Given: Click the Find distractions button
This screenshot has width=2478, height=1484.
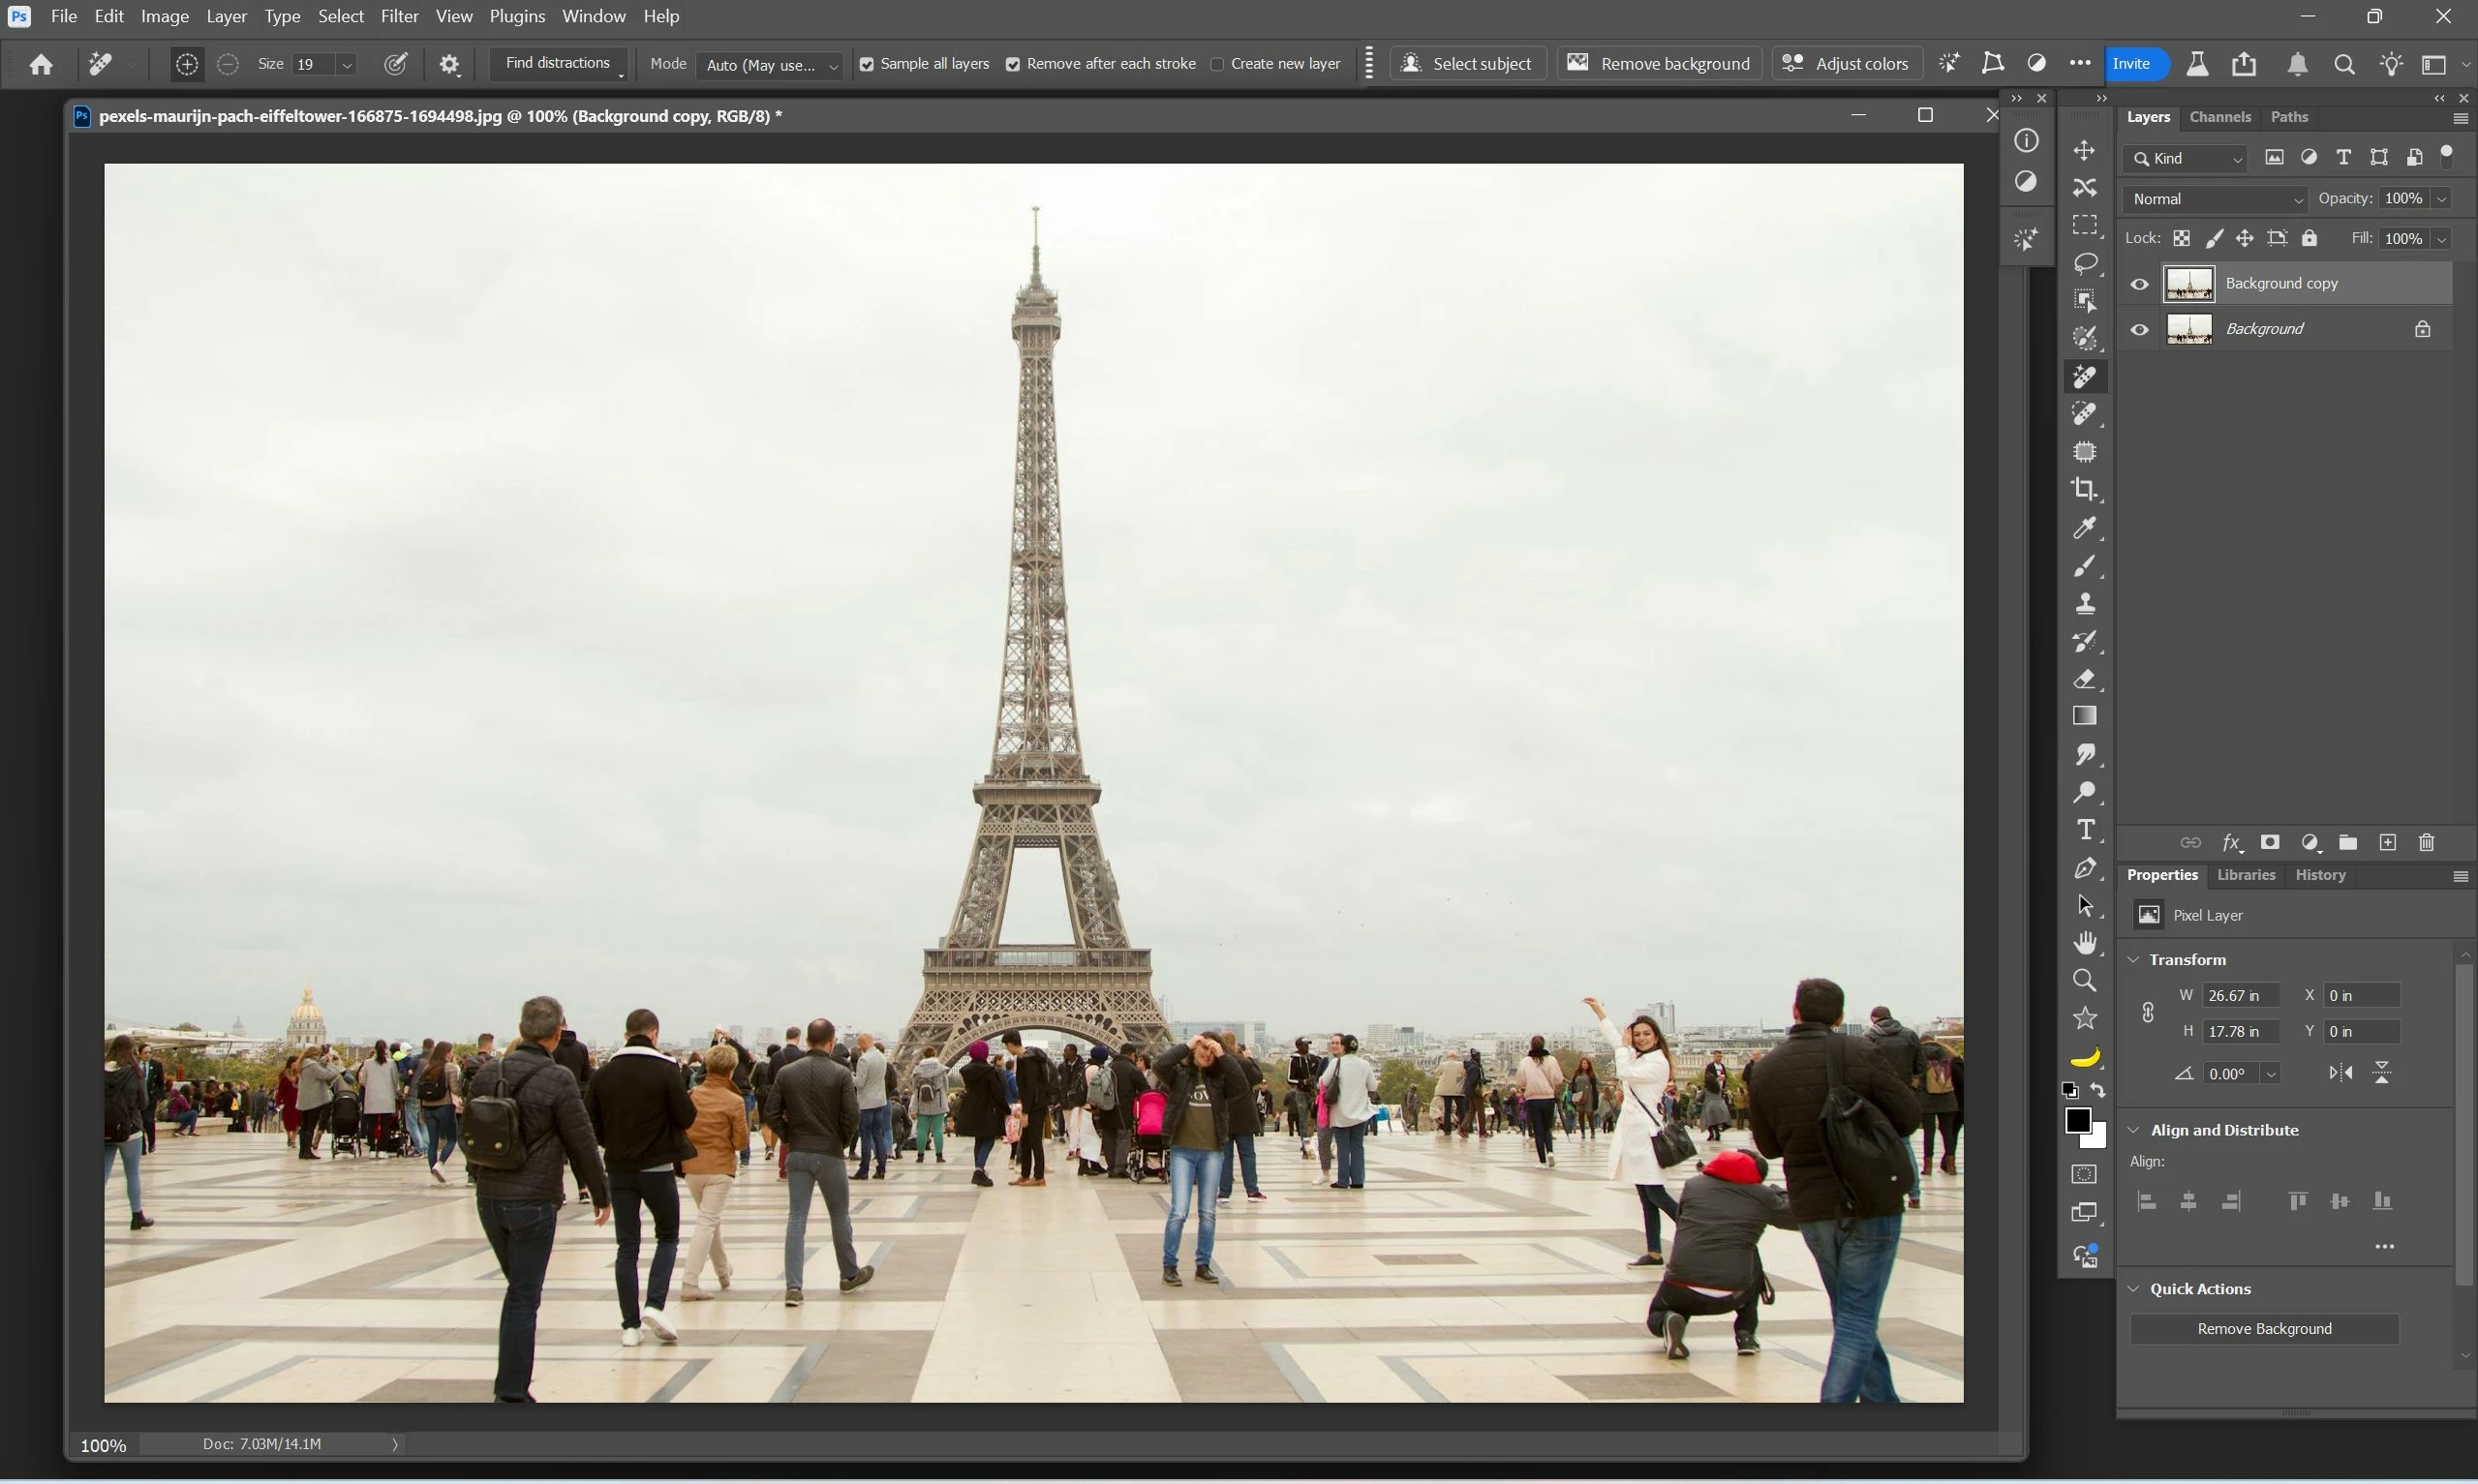Looking at the screenshot, I should [x=557, y=63].
